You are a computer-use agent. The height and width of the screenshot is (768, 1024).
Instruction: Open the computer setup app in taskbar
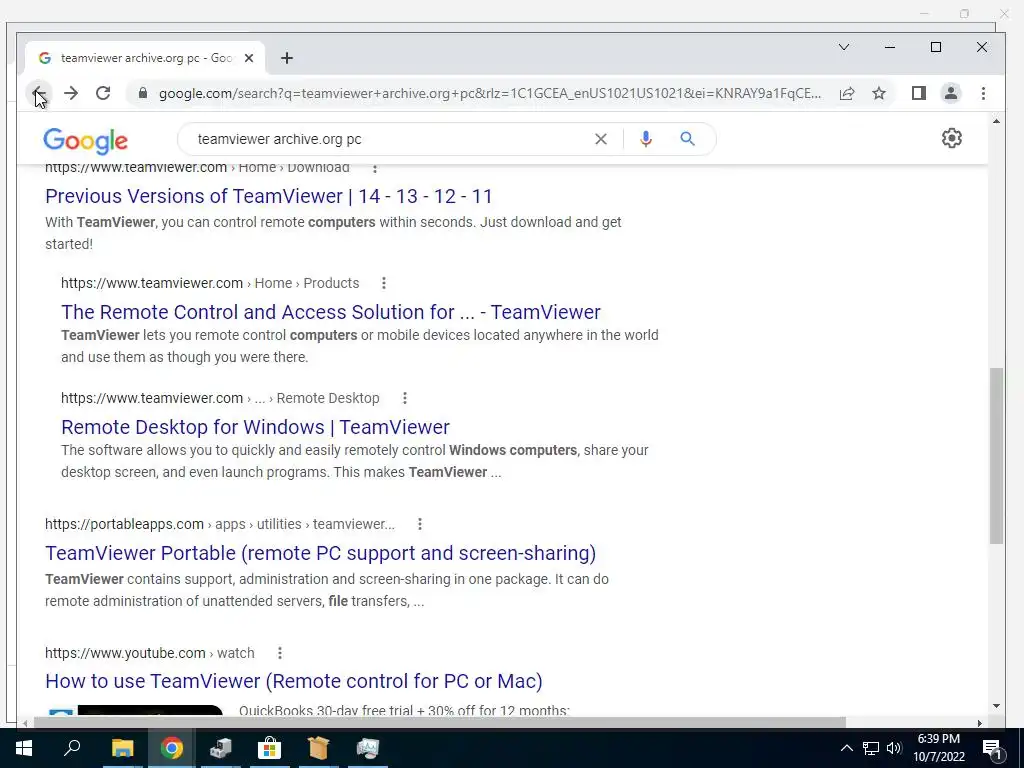point(220,748)
